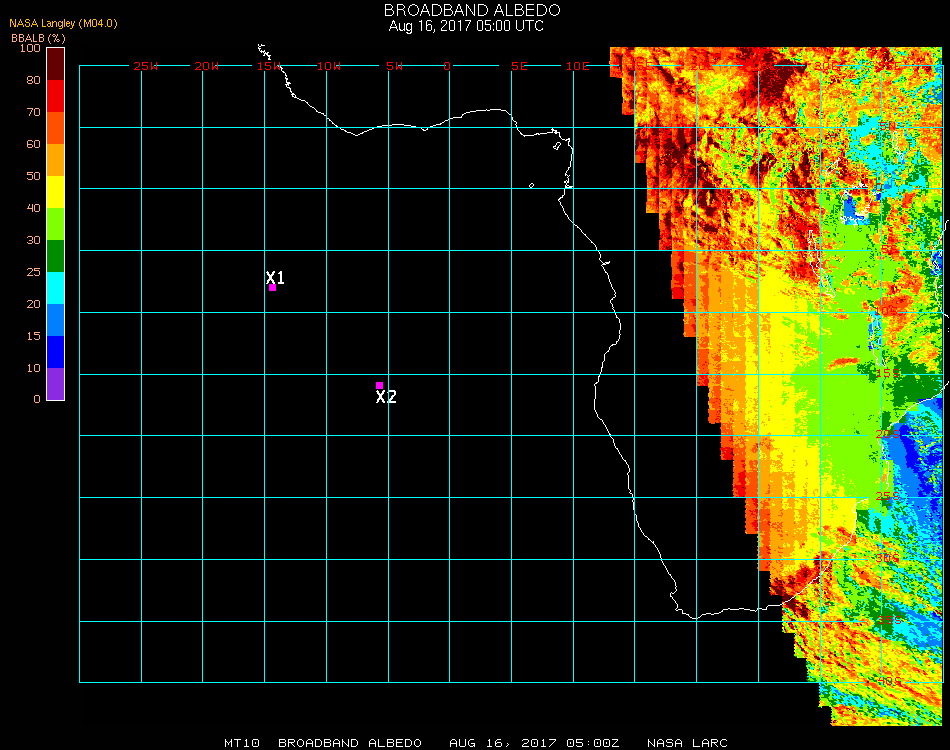Click the '25S' latitude label

tap(888, 496)
